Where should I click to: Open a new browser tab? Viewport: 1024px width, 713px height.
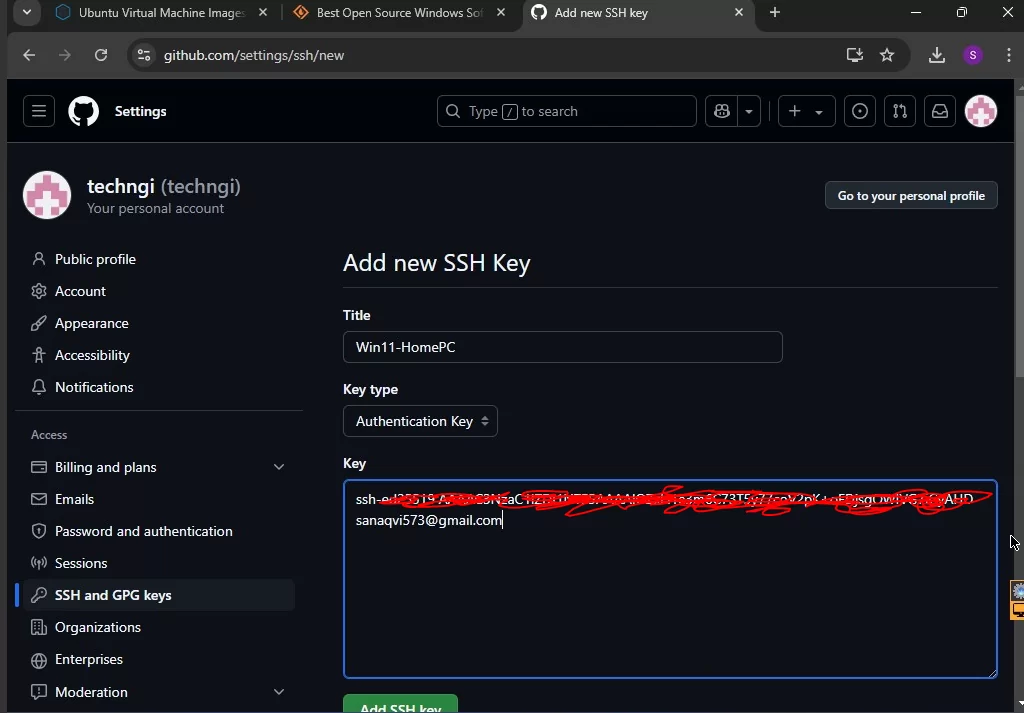(x=775, y=12)
